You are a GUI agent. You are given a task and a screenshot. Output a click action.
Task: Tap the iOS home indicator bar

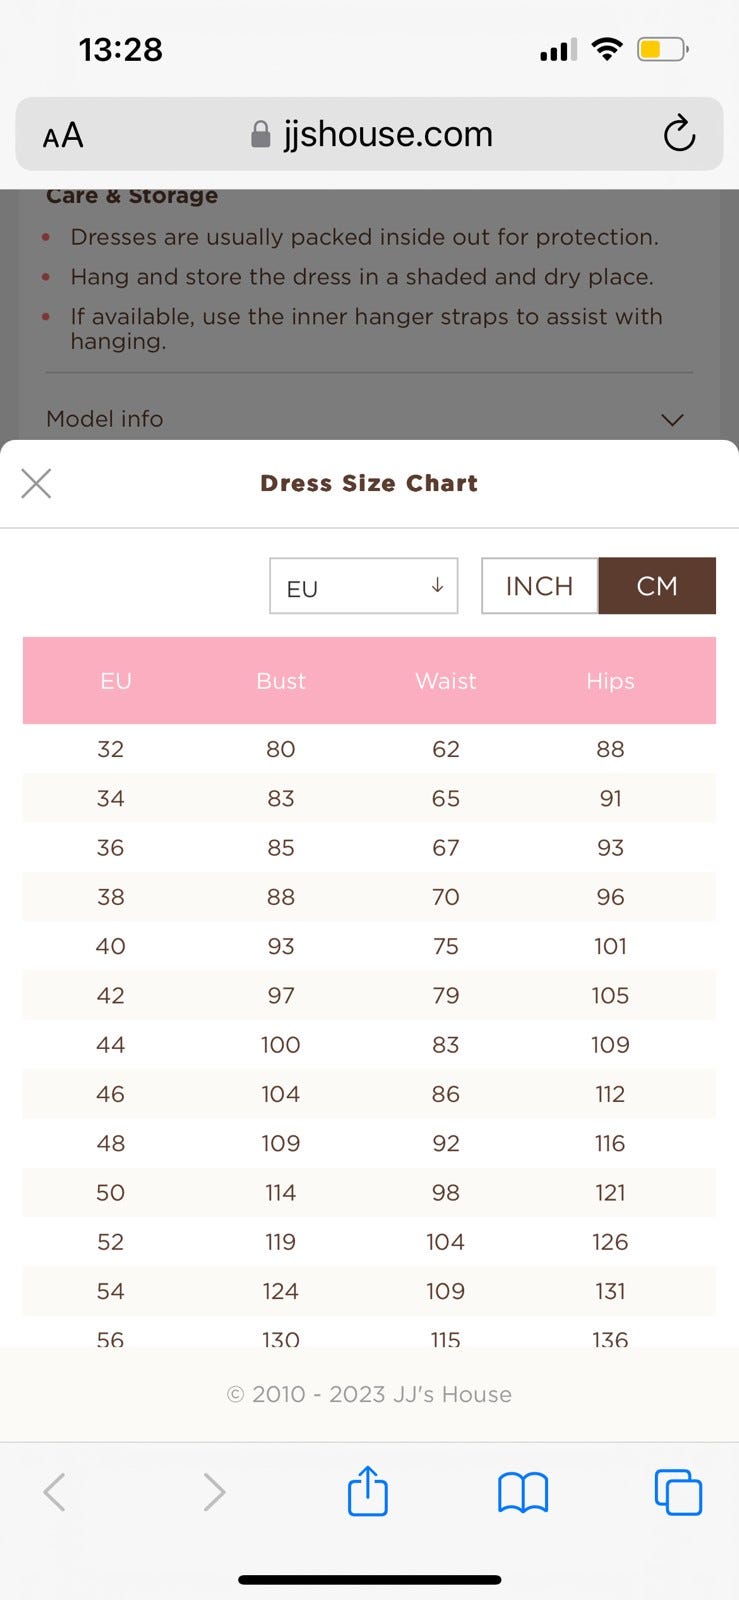(x=369, y=1580)
